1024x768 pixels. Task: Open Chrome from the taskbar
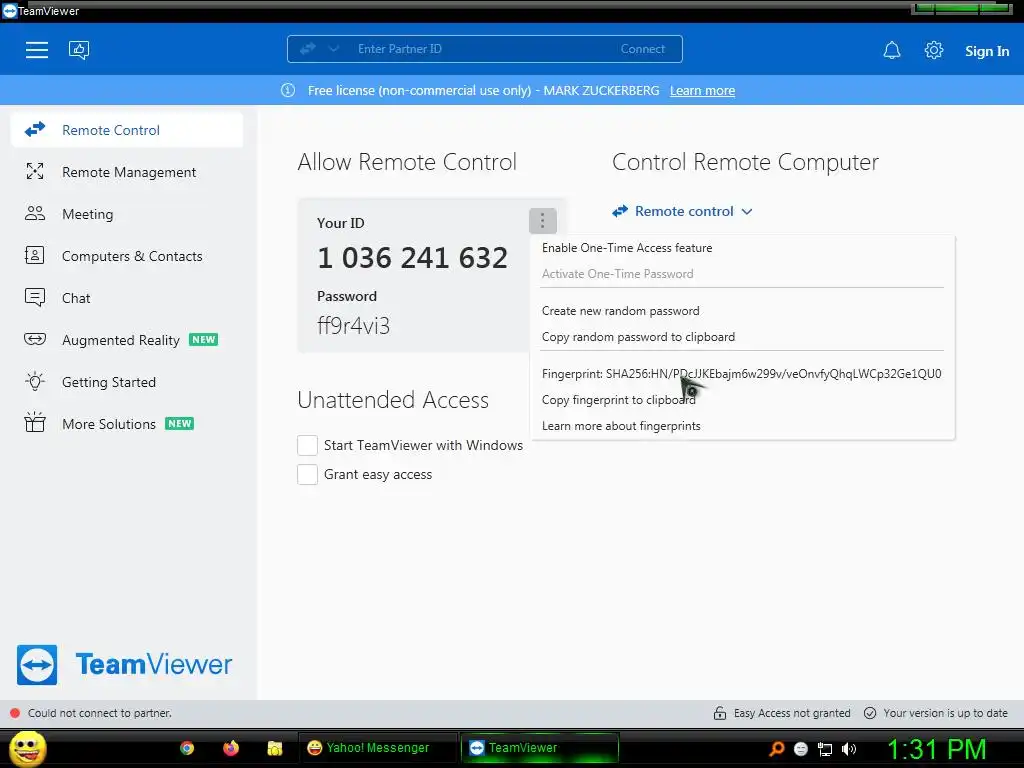[187, 748]
